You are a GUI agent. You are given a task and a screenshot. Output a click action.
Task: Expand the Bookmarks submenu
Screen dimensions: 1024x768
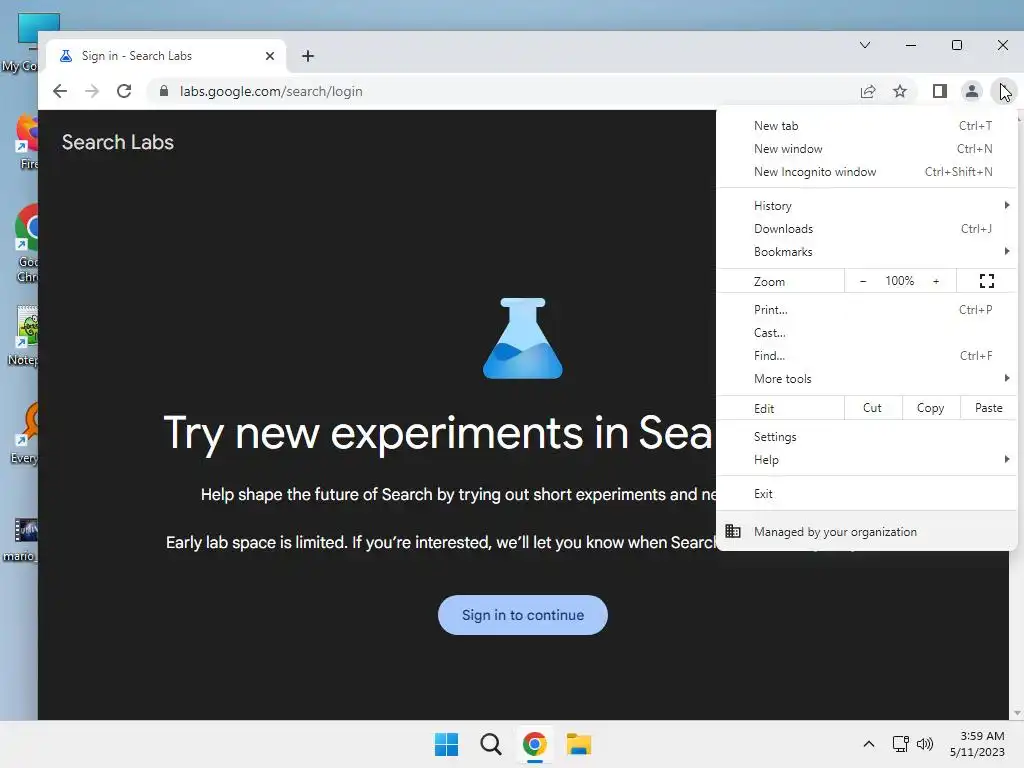pos(867,252)
